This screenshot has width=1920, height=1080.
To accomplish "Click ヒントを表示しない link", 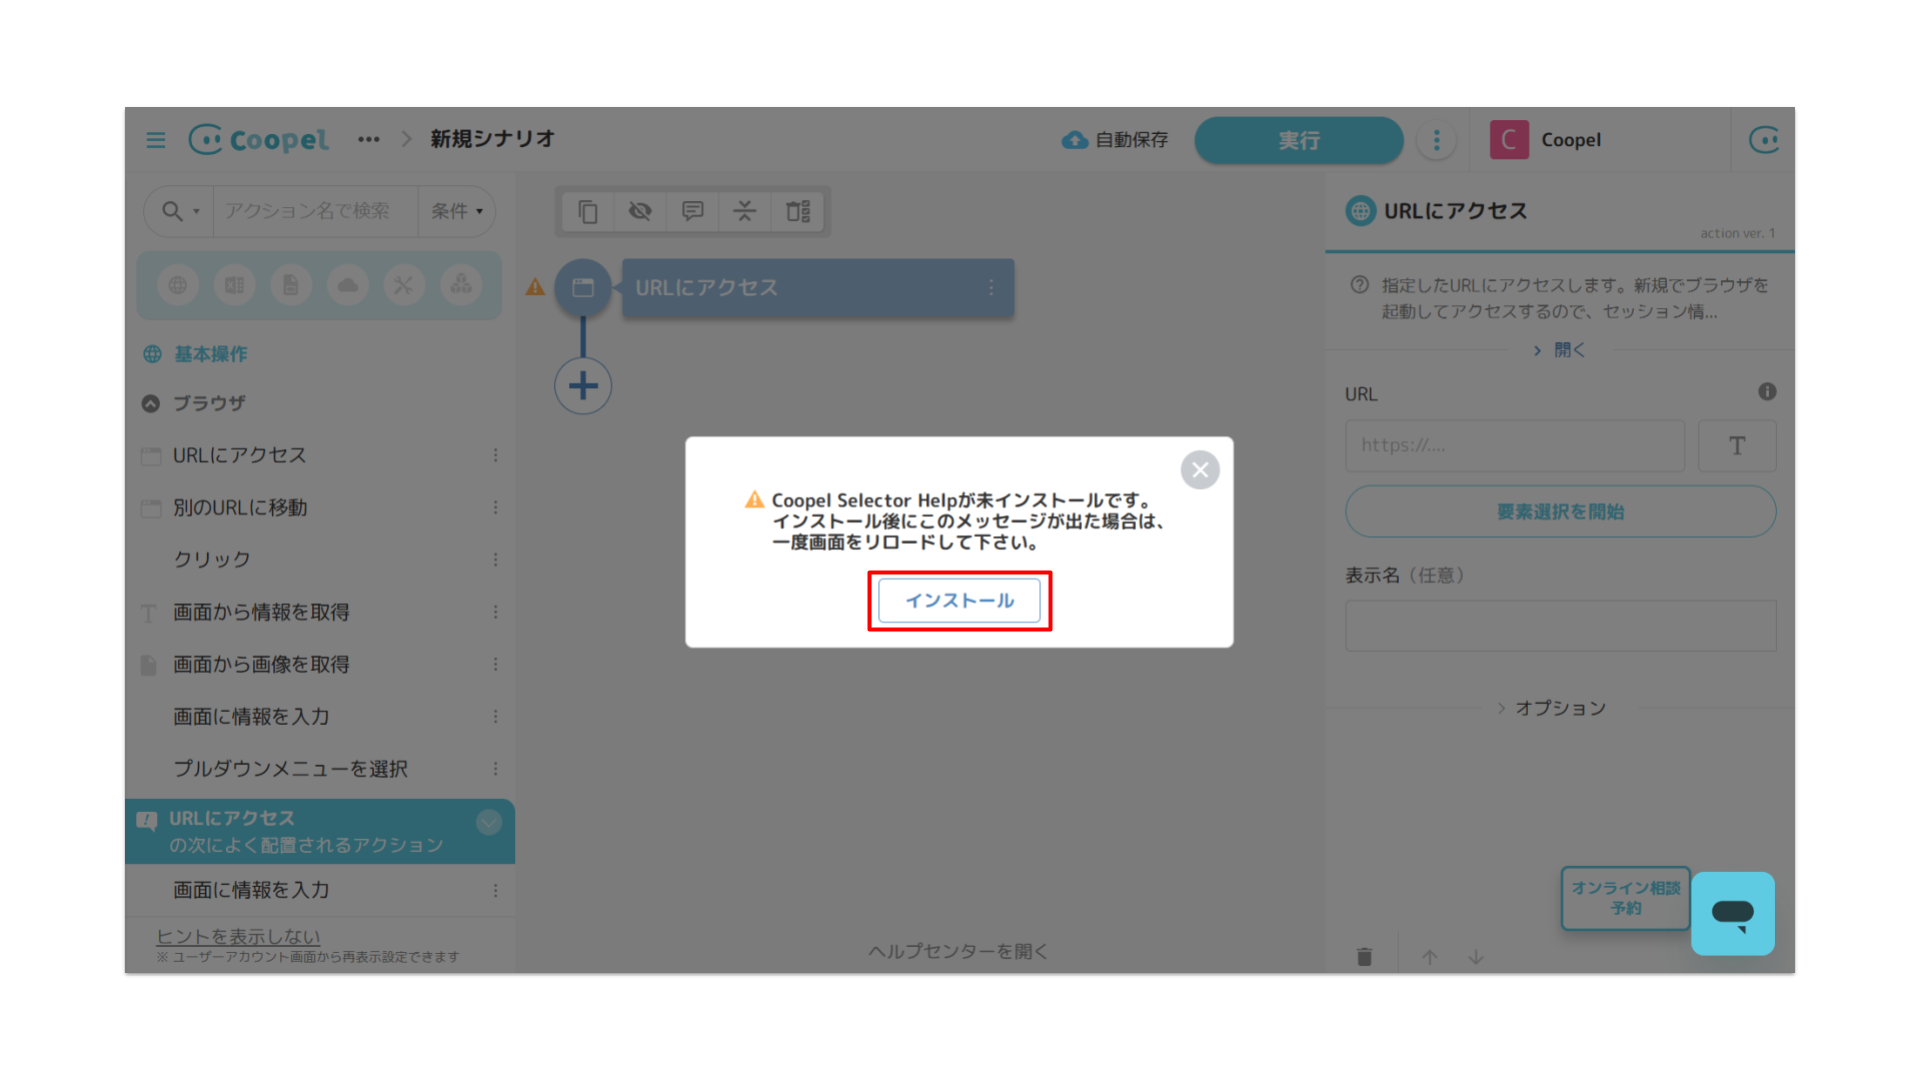I will point(238,936).
